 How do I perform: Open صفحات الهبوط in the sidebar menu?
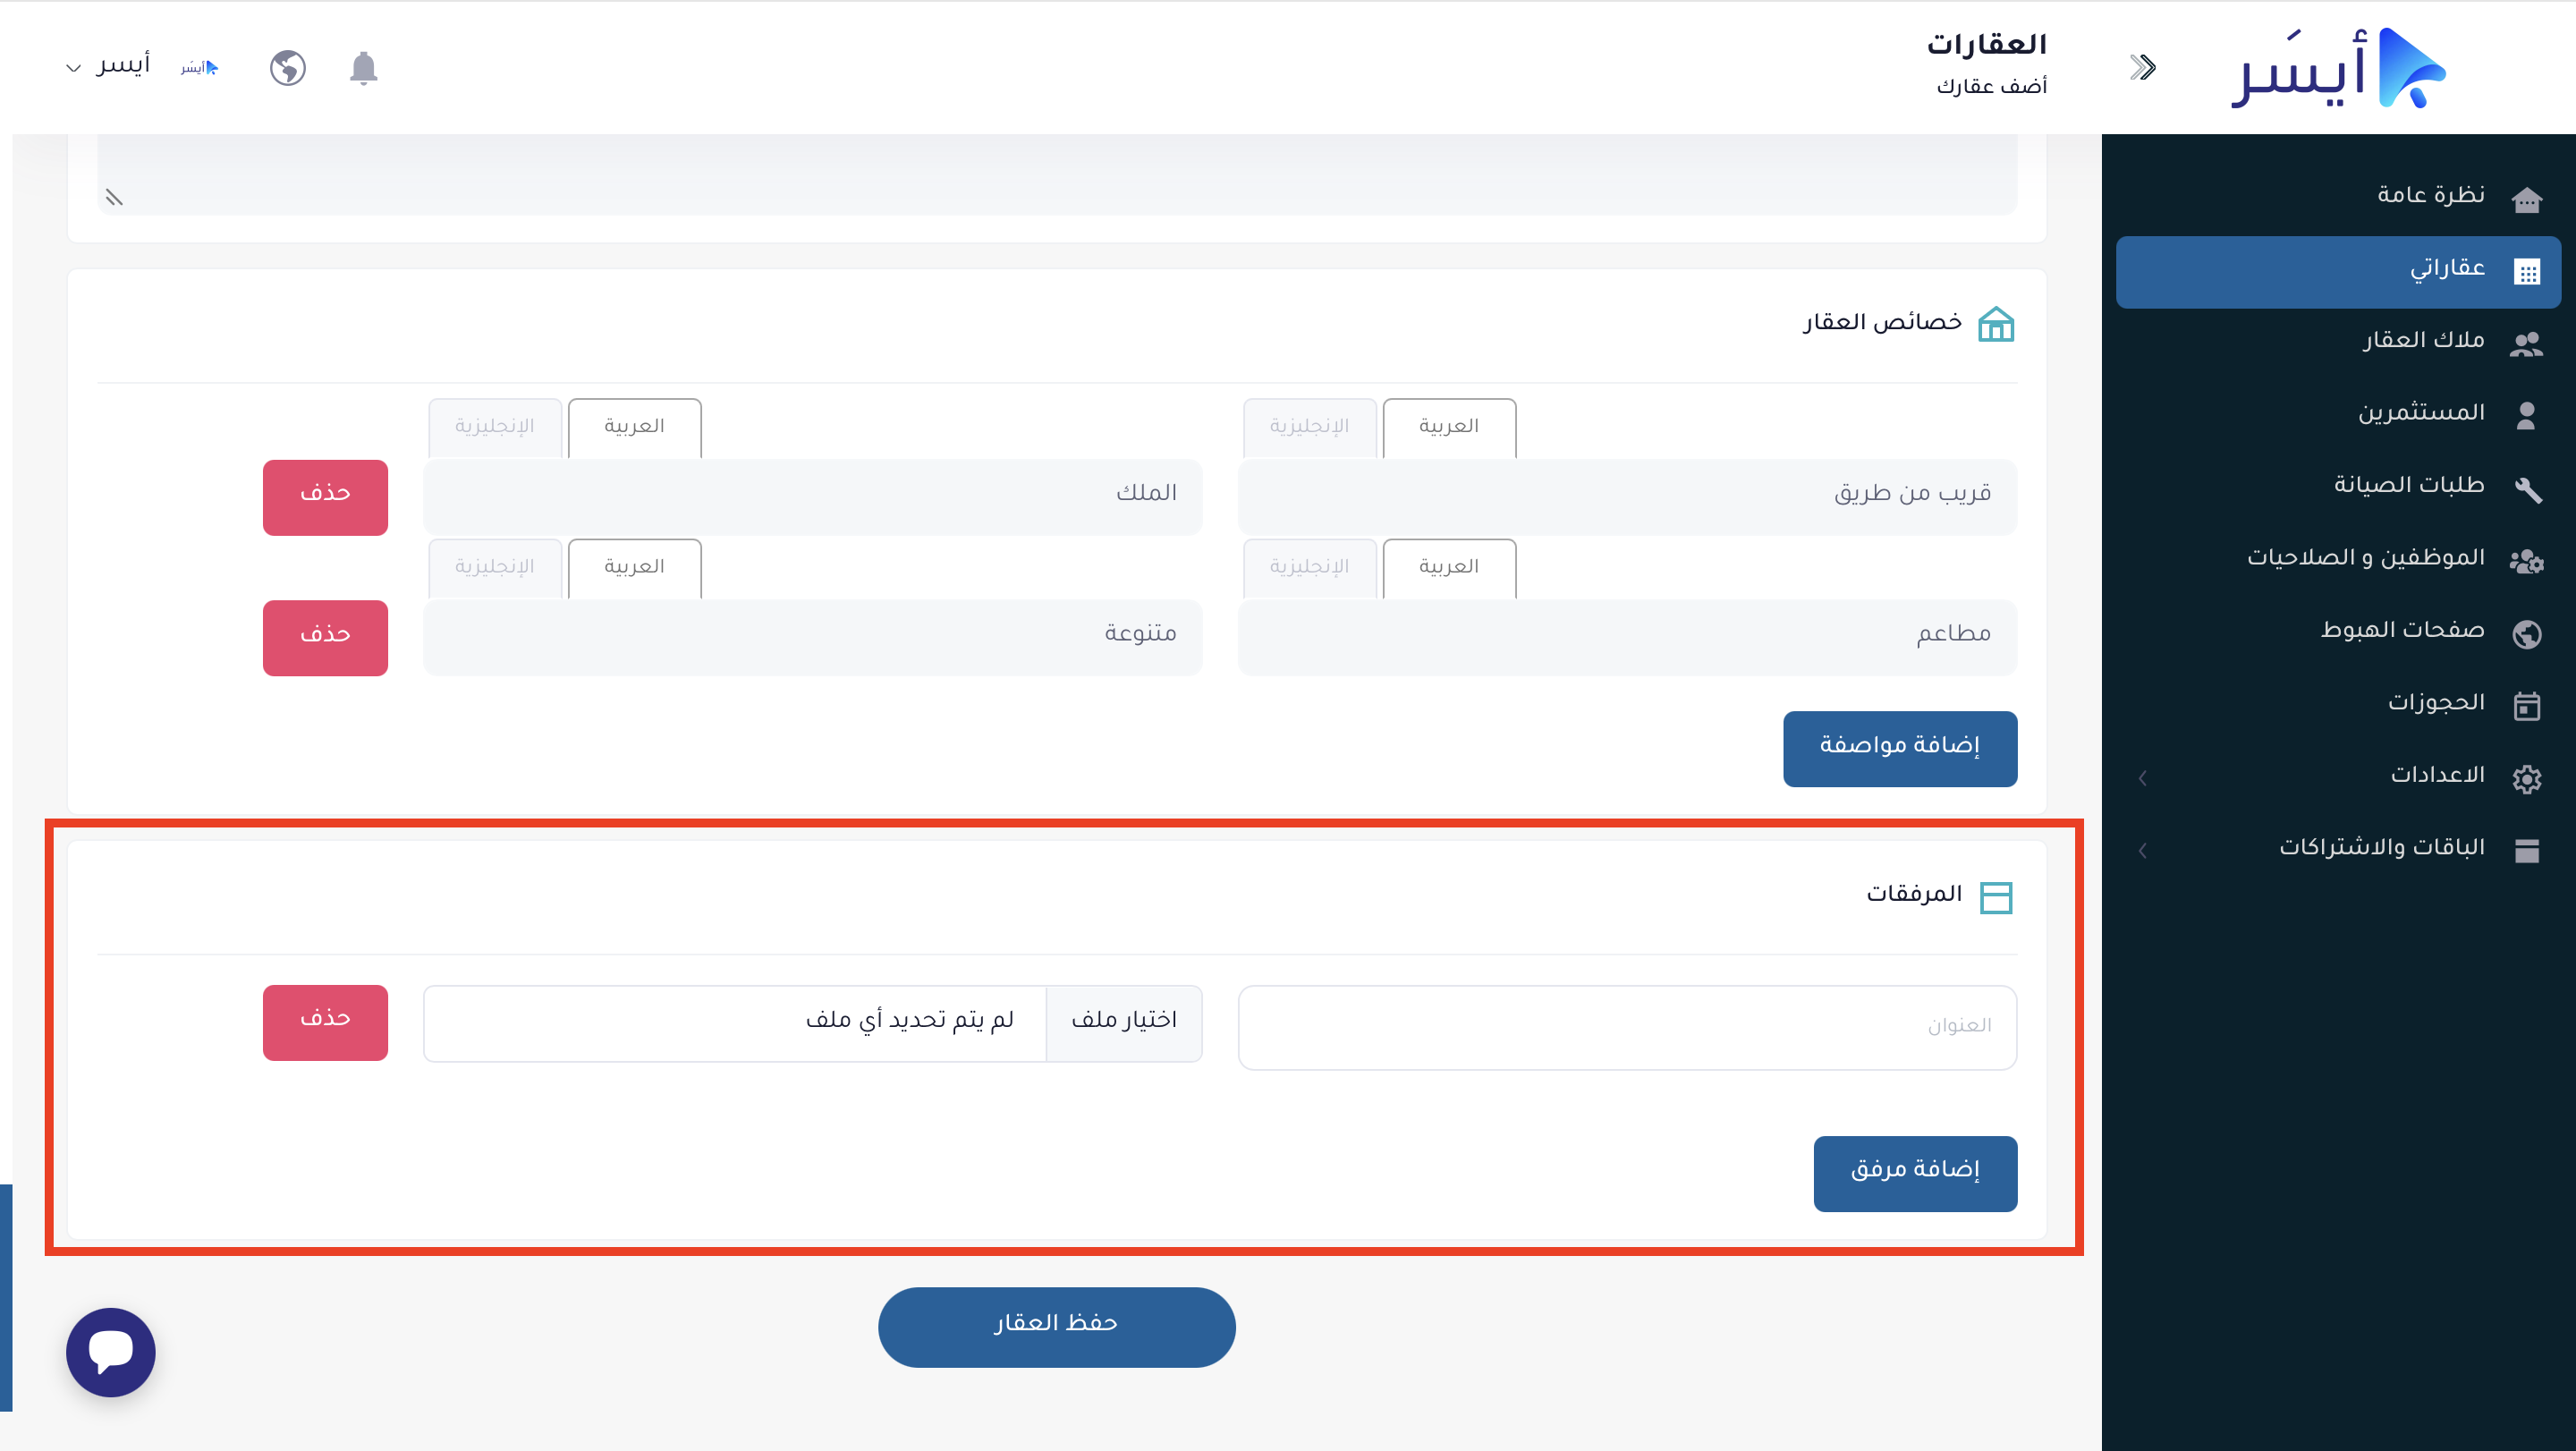point(2402,630)
